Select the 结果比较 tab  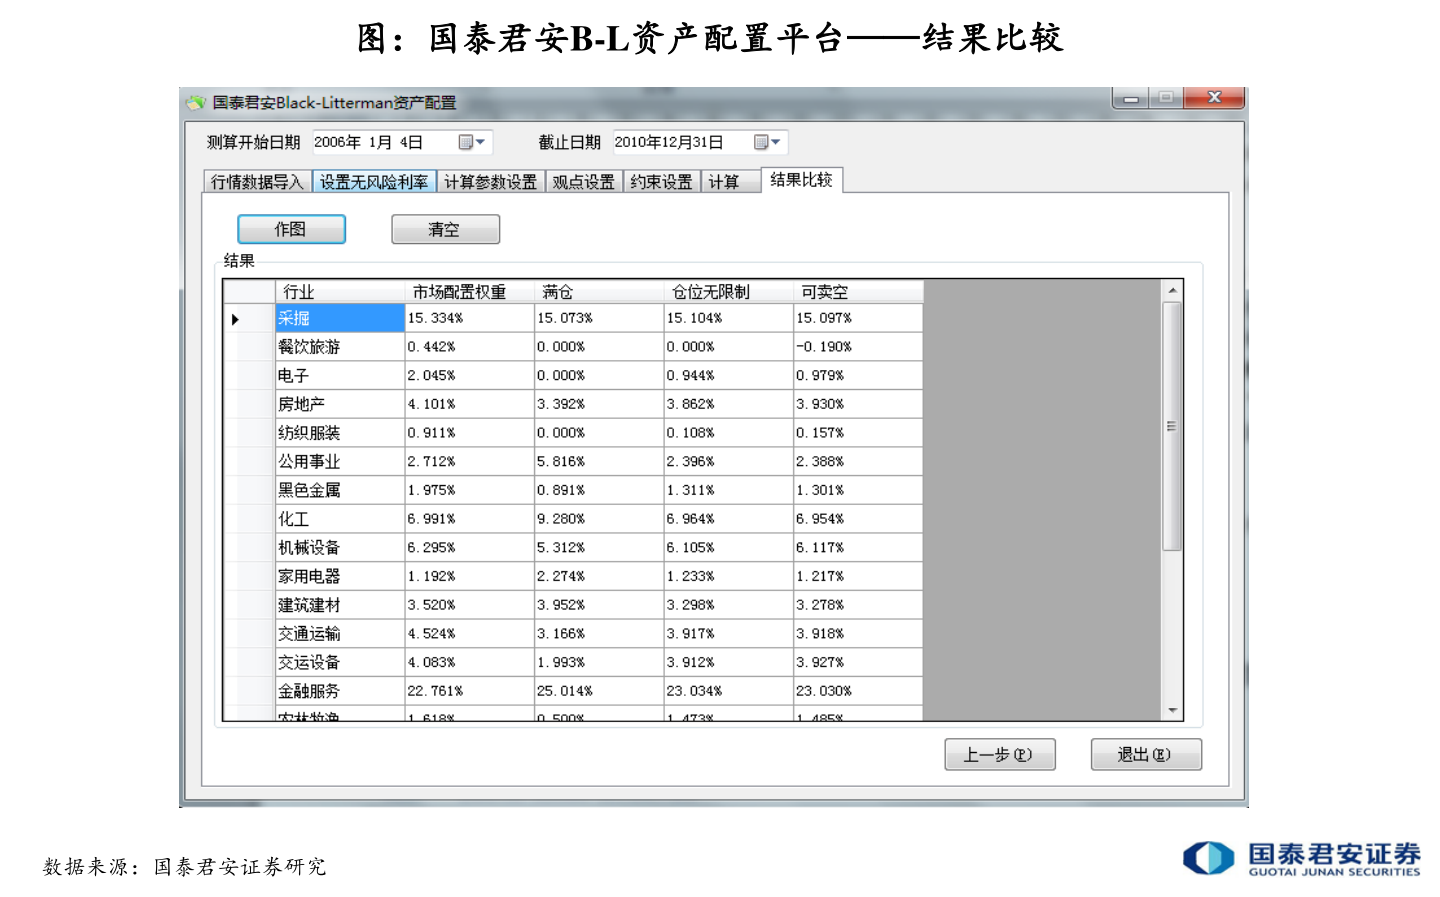point(801,180)
